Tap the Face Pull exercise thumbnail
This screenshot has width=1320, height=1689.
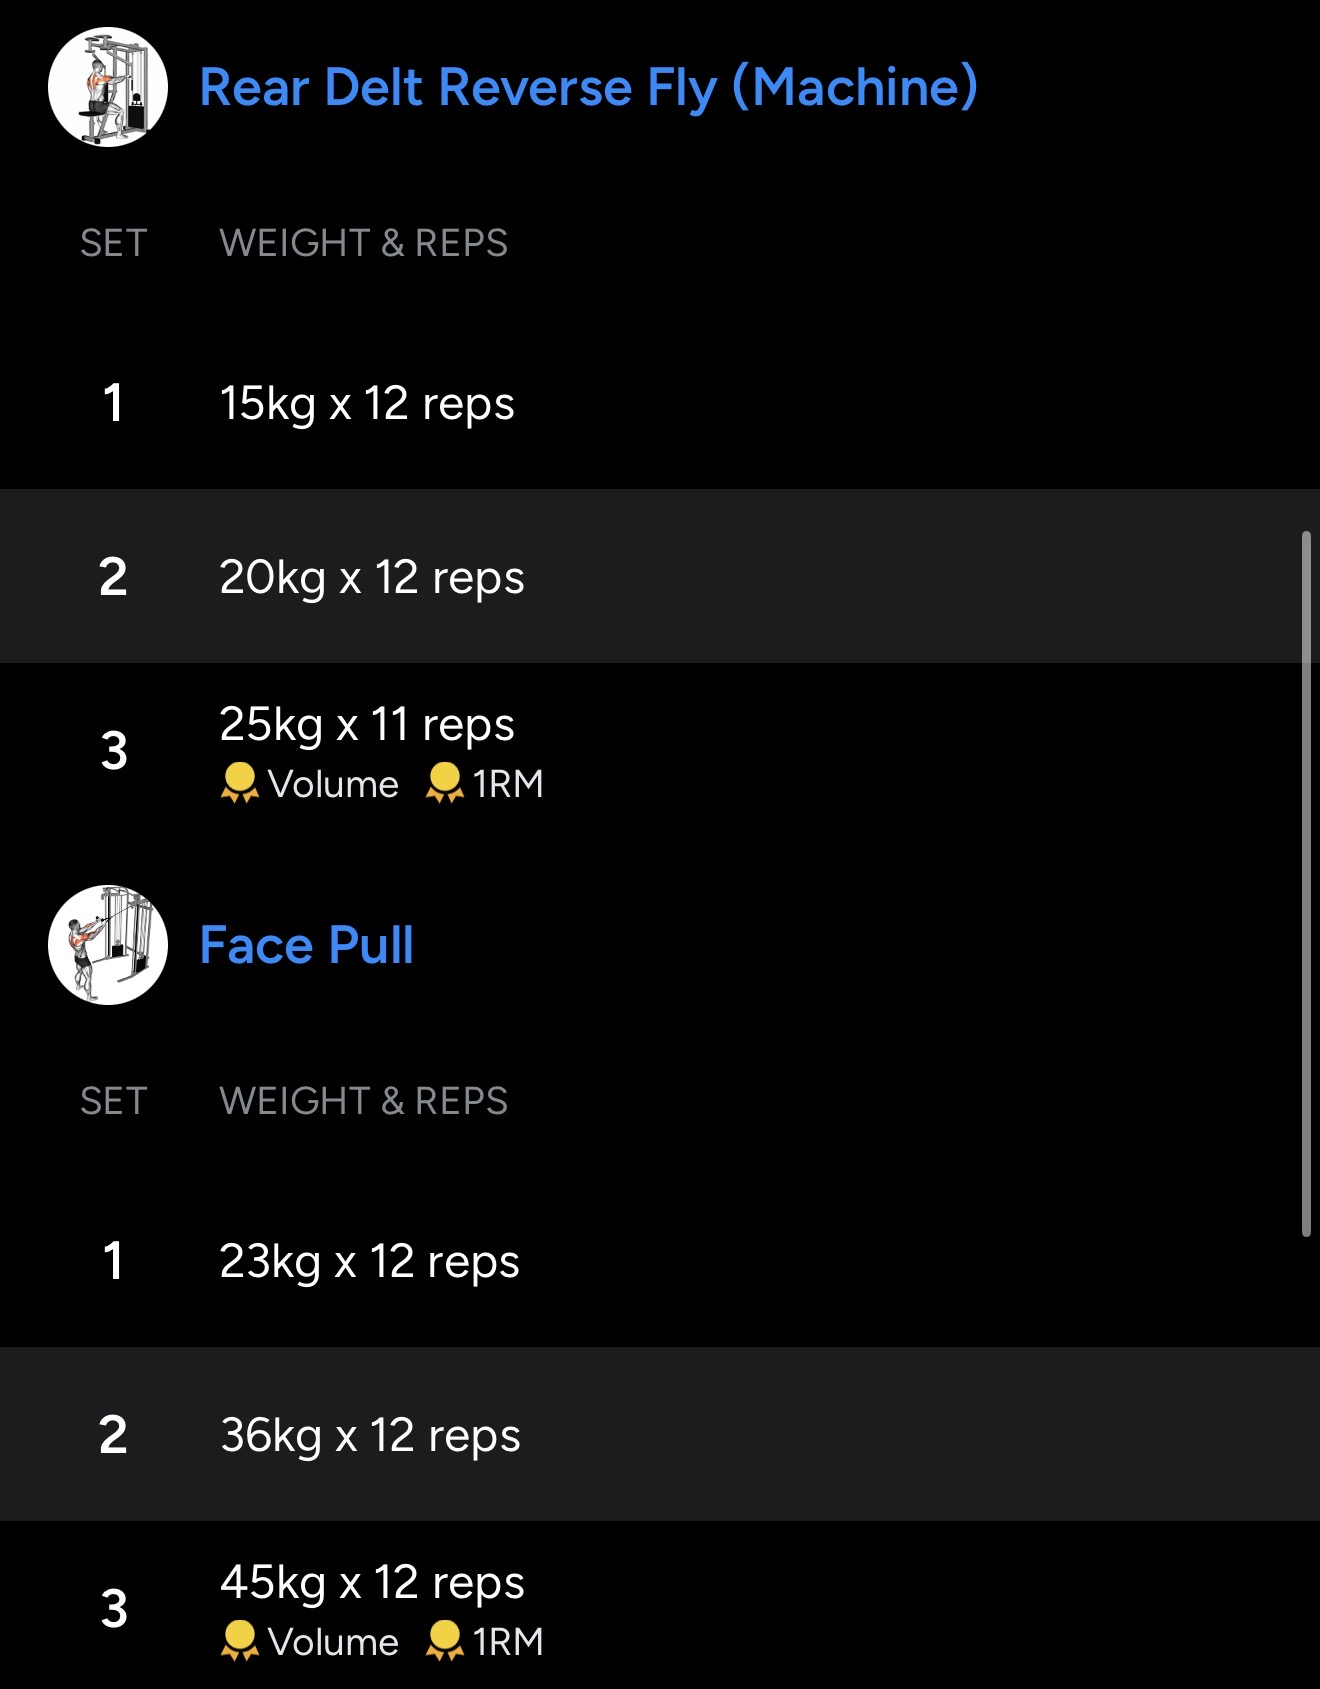point(108,945)
